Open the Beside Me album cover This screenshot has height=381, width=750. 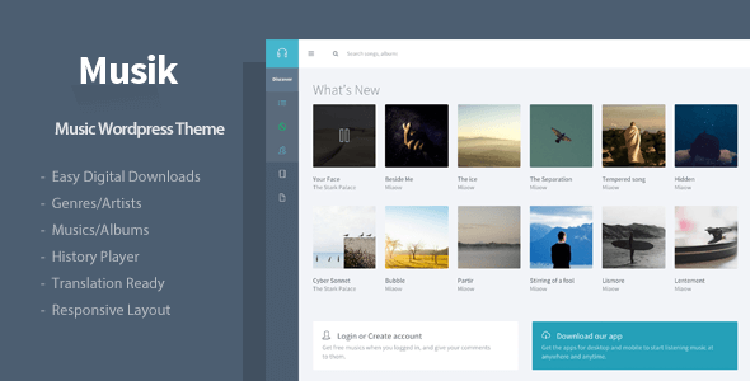[x=417, y=136]
